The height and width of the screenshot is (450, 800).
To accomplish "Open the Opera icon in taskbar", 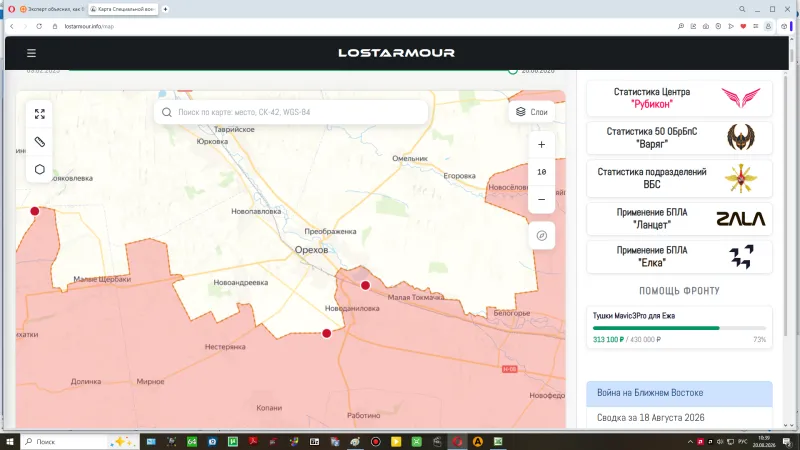I will 457,441.
